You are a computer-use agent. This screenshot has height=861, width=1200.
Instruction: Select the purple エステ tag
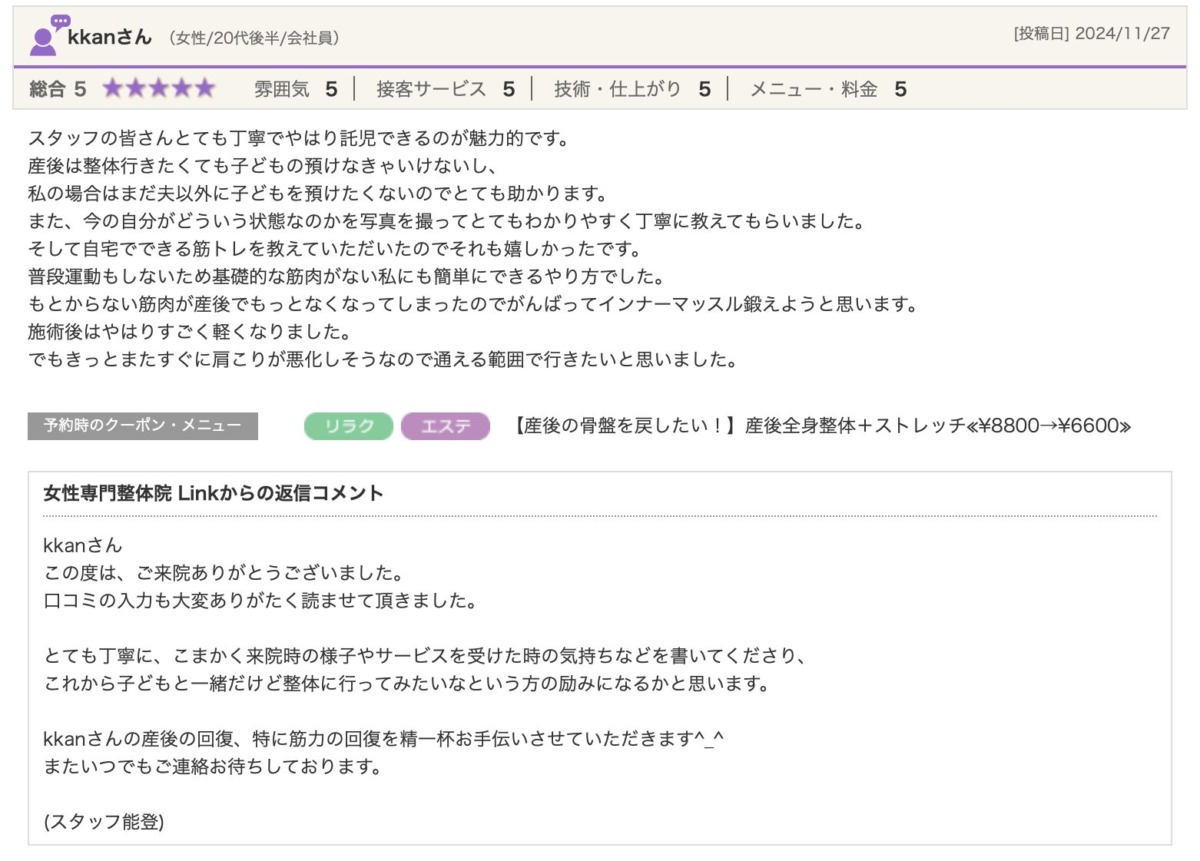[x=445, y=426]
